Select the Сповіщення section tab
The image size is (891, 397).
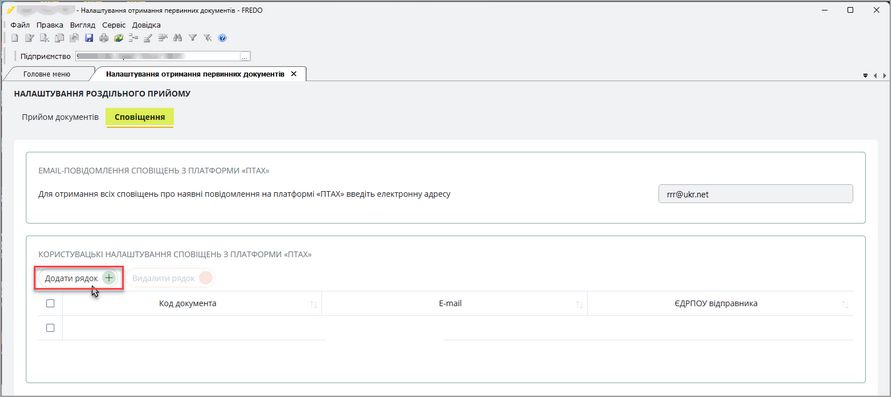click(140, 117)
